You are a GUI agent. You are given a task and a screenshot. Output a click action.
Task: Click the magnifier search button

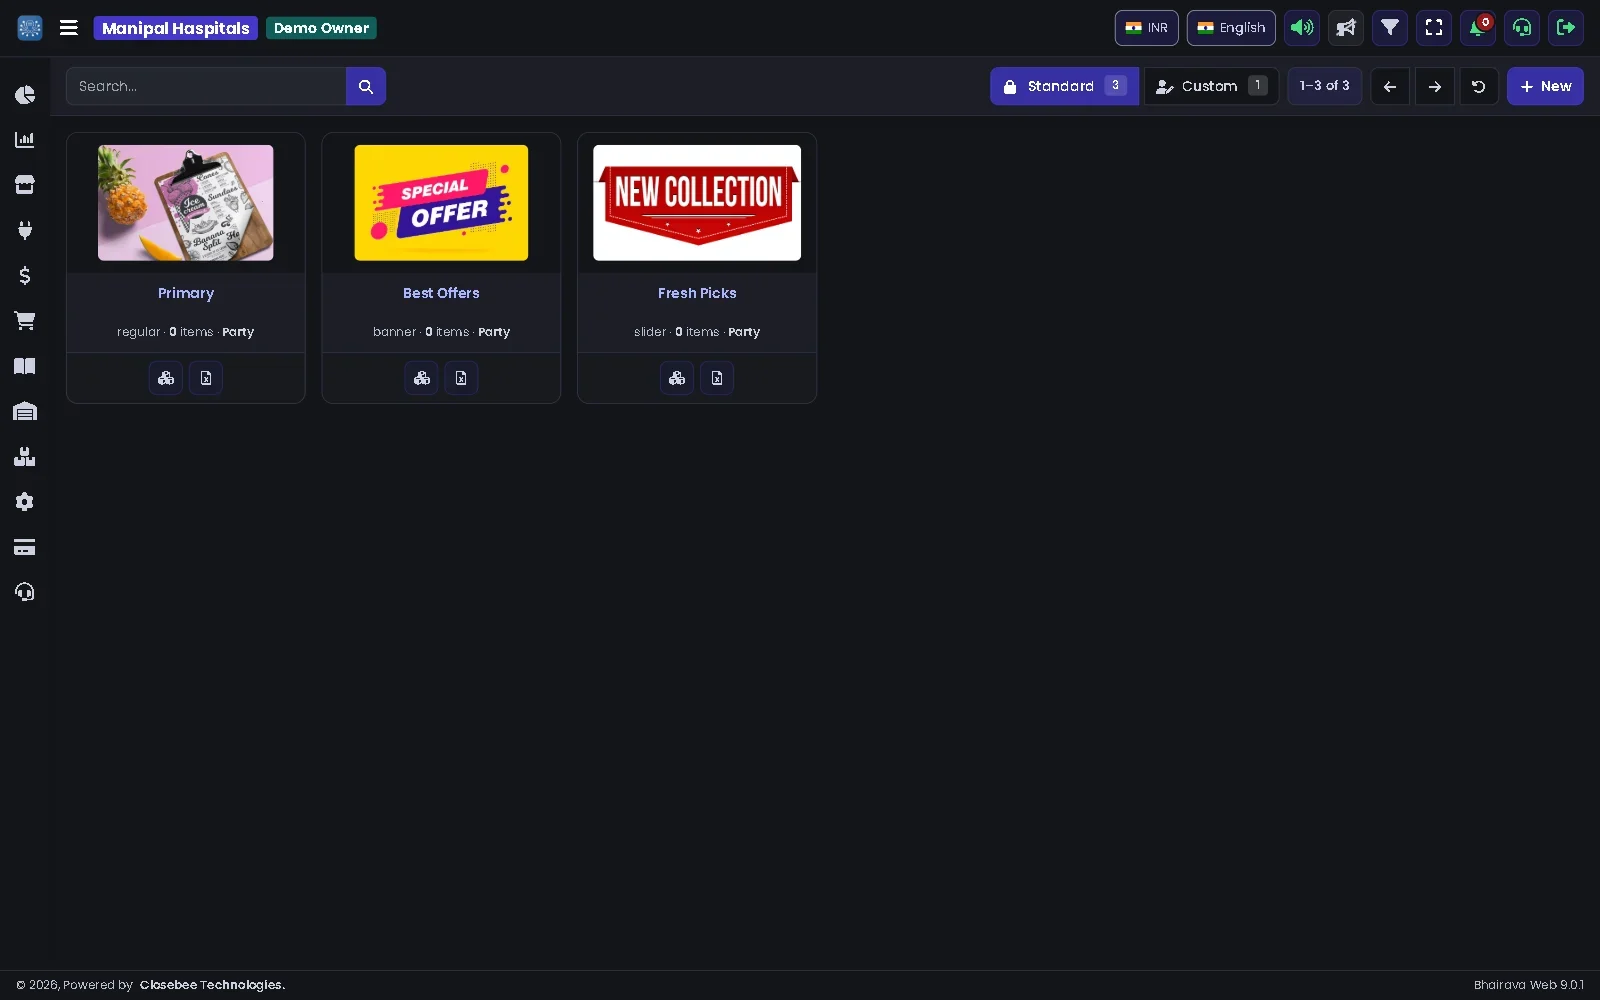click(x=366, y=86)
